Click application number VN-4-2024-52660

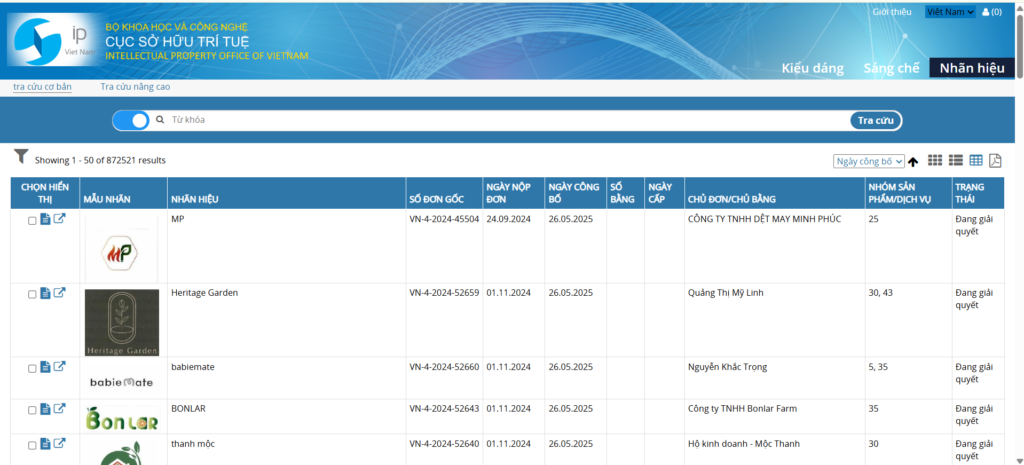coord(444,367)
